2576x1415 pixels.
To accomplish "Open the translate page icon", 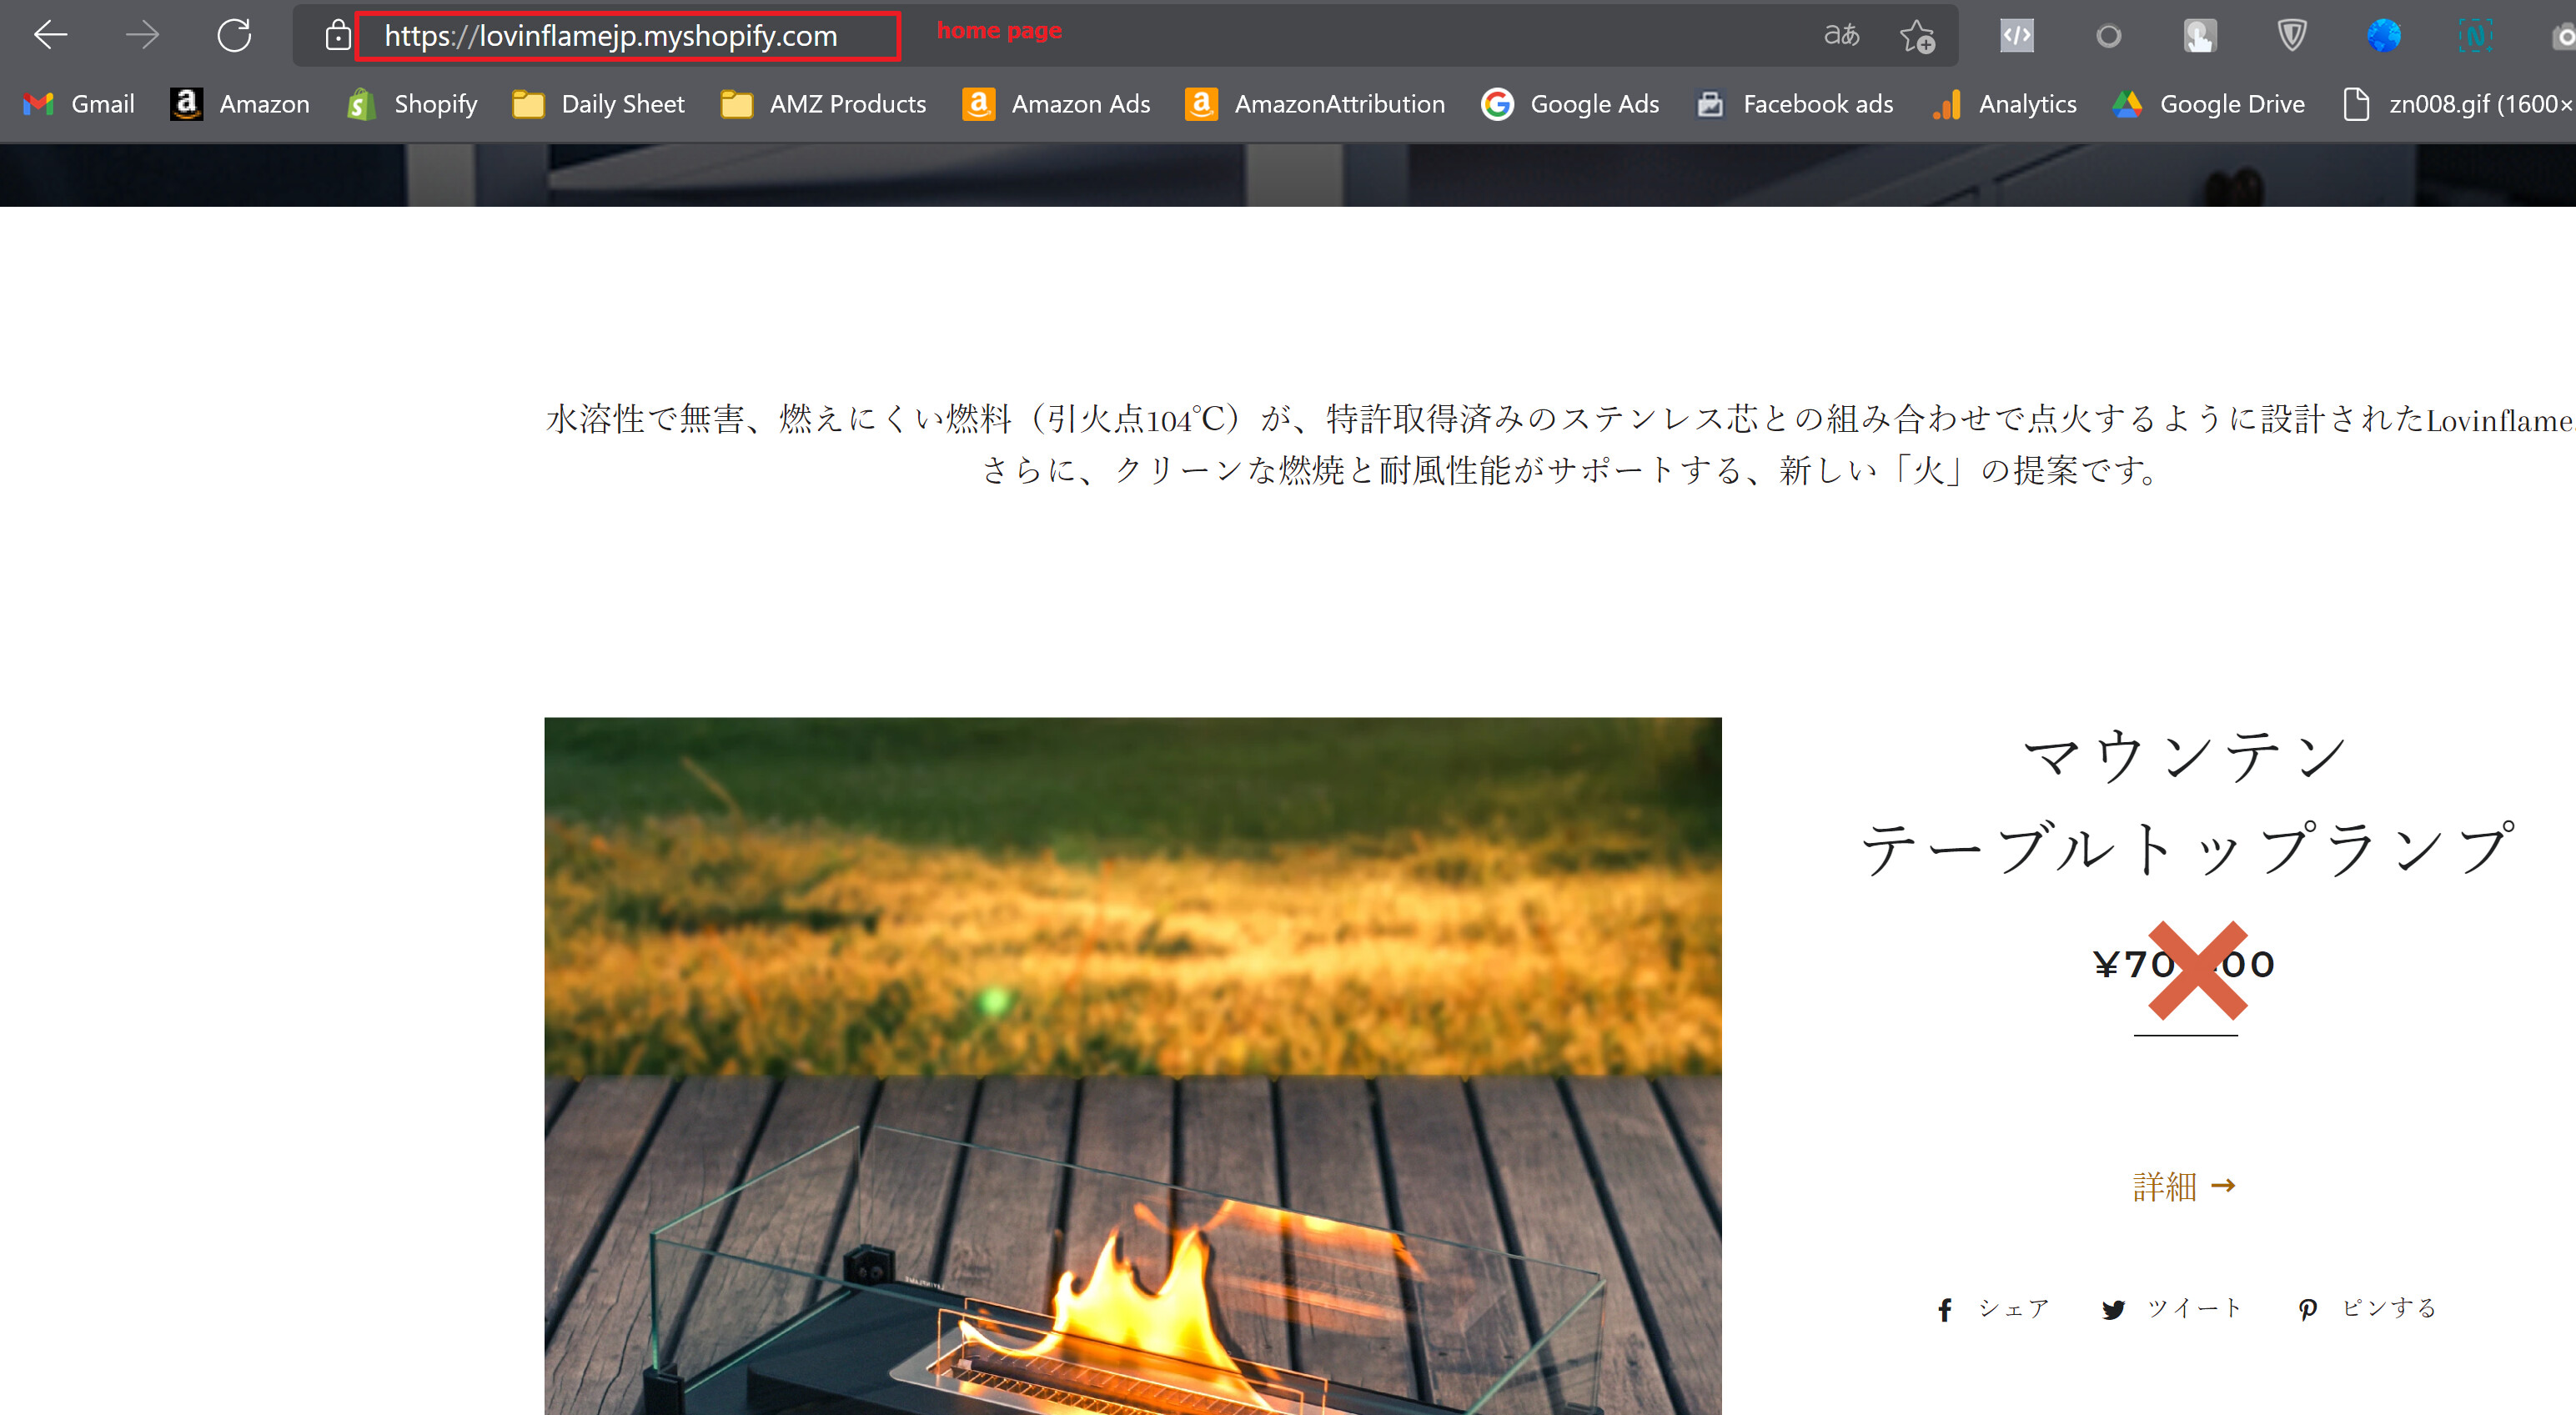I will pyautogui.click(x=1841, y=36).
